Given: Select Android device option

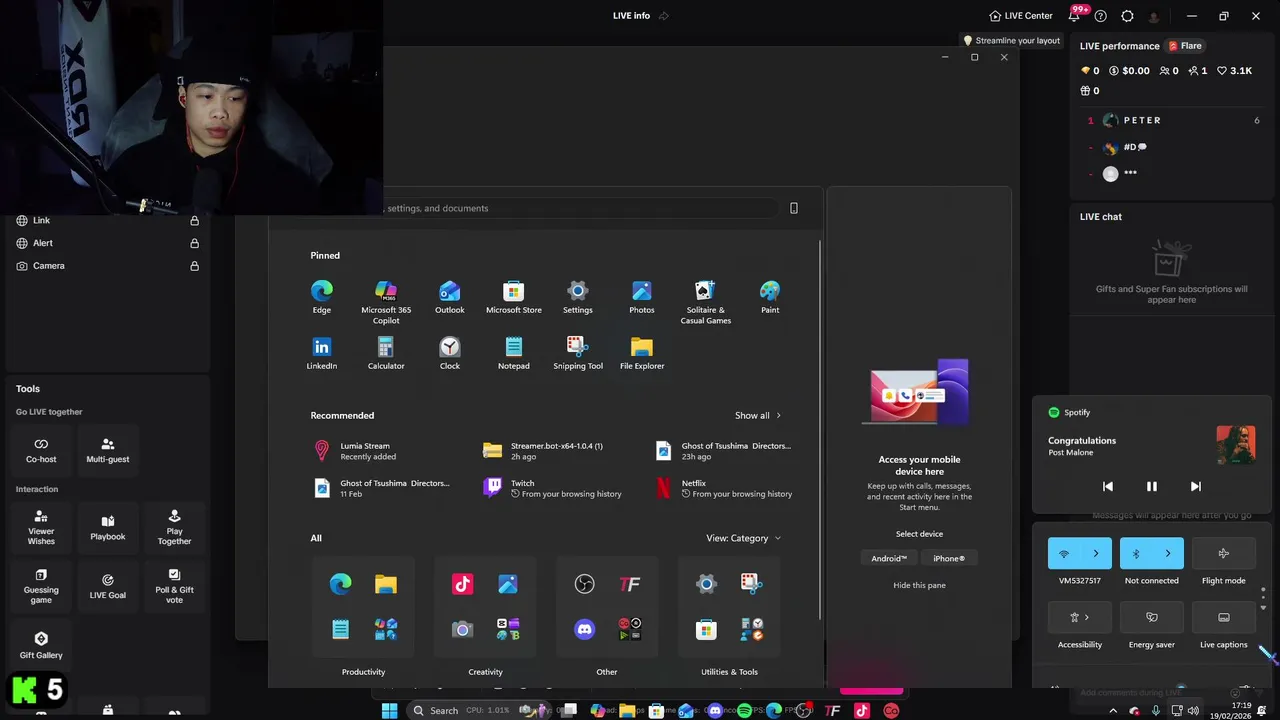Looking at the screenshot, I should (x=888, y=558).
